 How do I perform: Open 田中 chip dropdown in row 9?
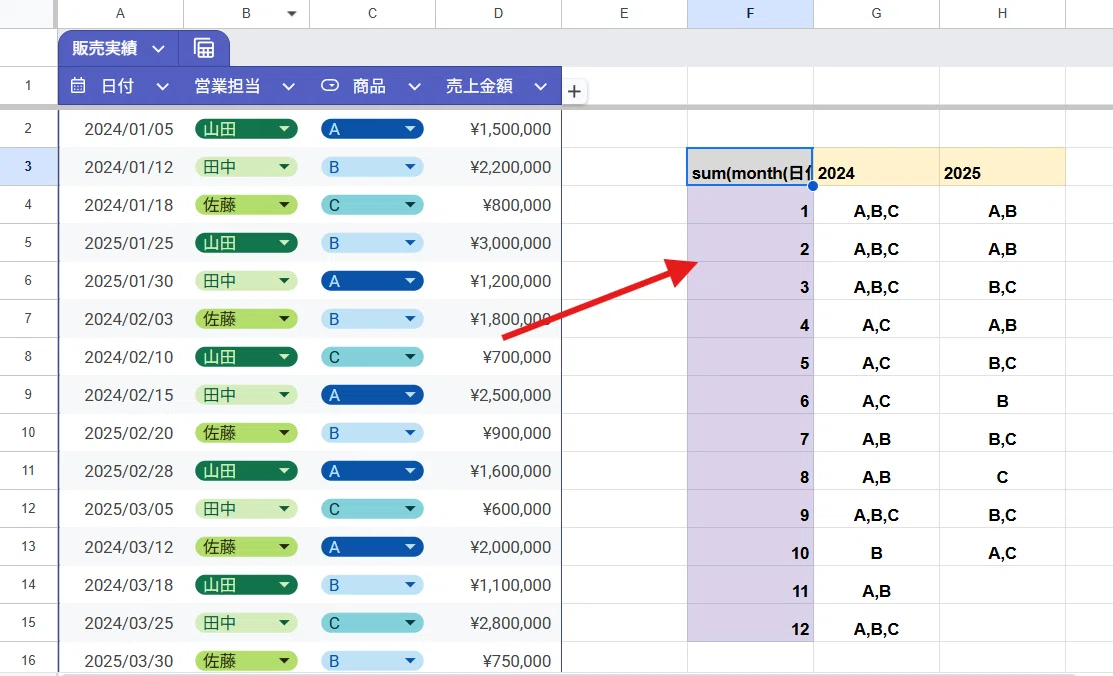point(284,395)
